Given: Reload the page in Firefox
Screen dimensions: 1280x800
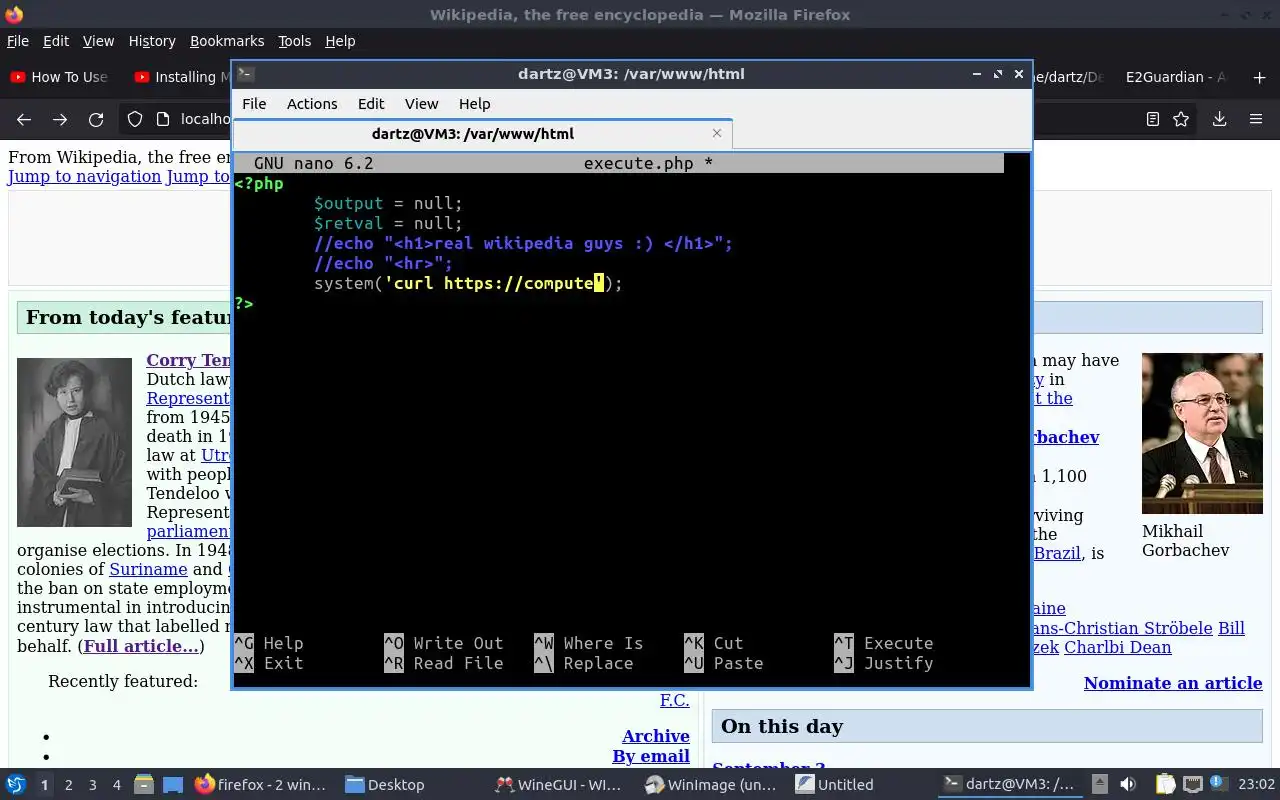Looking at the screenshot, I should 96,119.
